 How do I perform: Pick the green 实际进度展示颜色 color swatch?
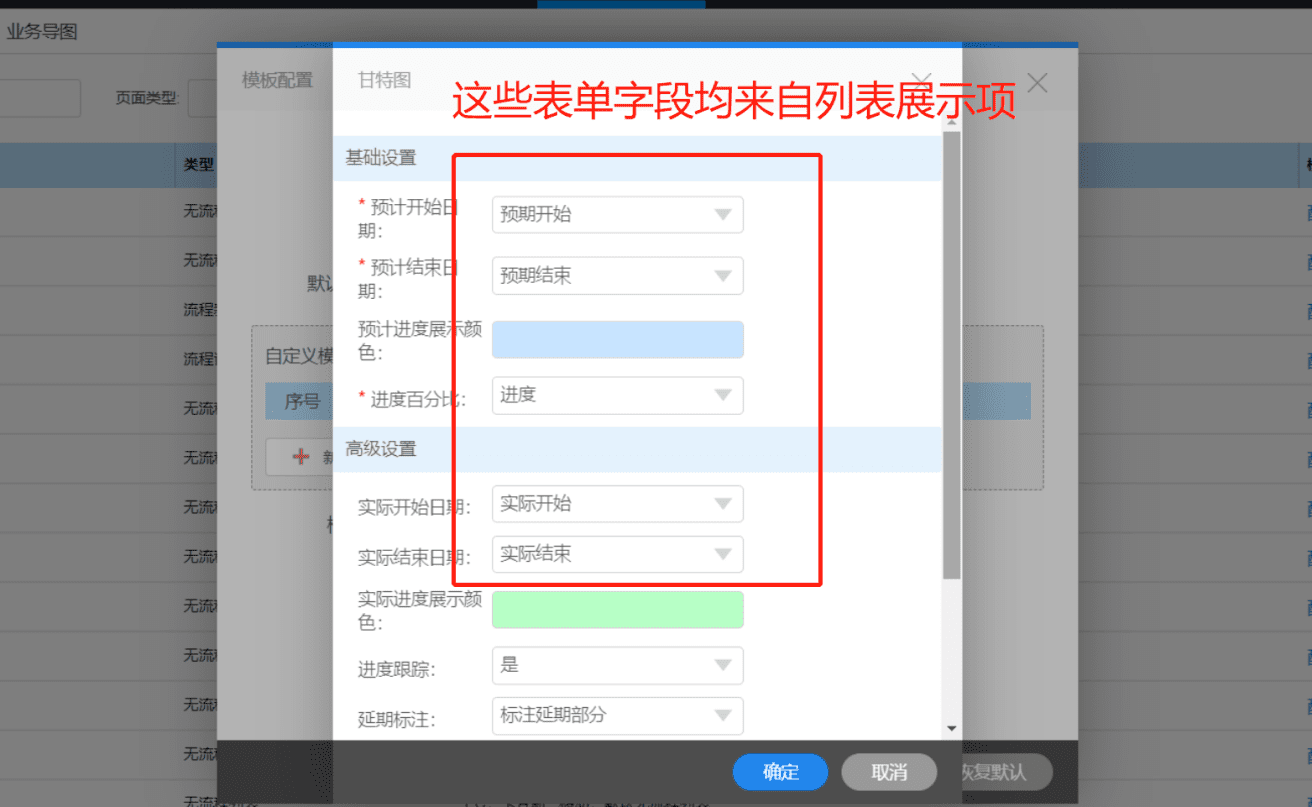(x=617, y=609)
